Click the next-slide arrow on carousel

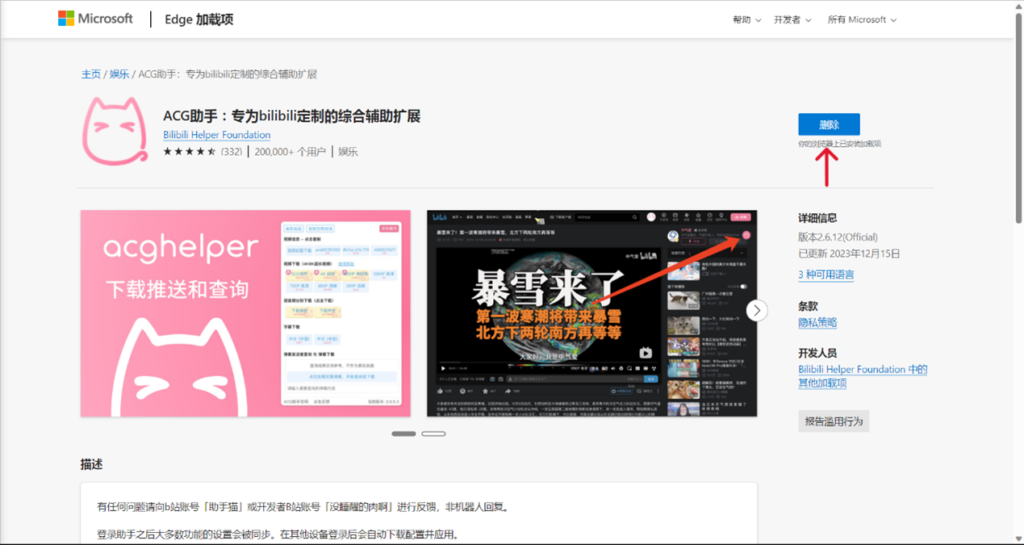point(757,311)
